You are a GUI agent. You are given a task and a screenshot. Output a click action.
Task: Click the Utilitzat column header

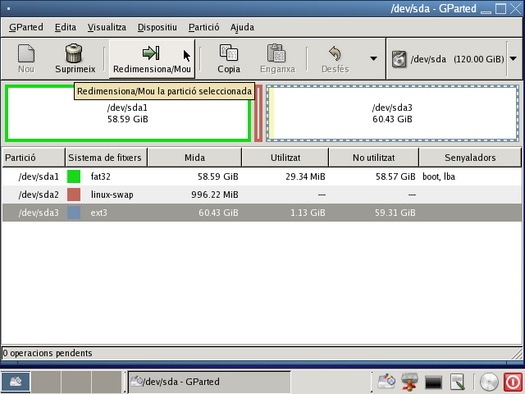pyautogui.click(x=285, y=157)
